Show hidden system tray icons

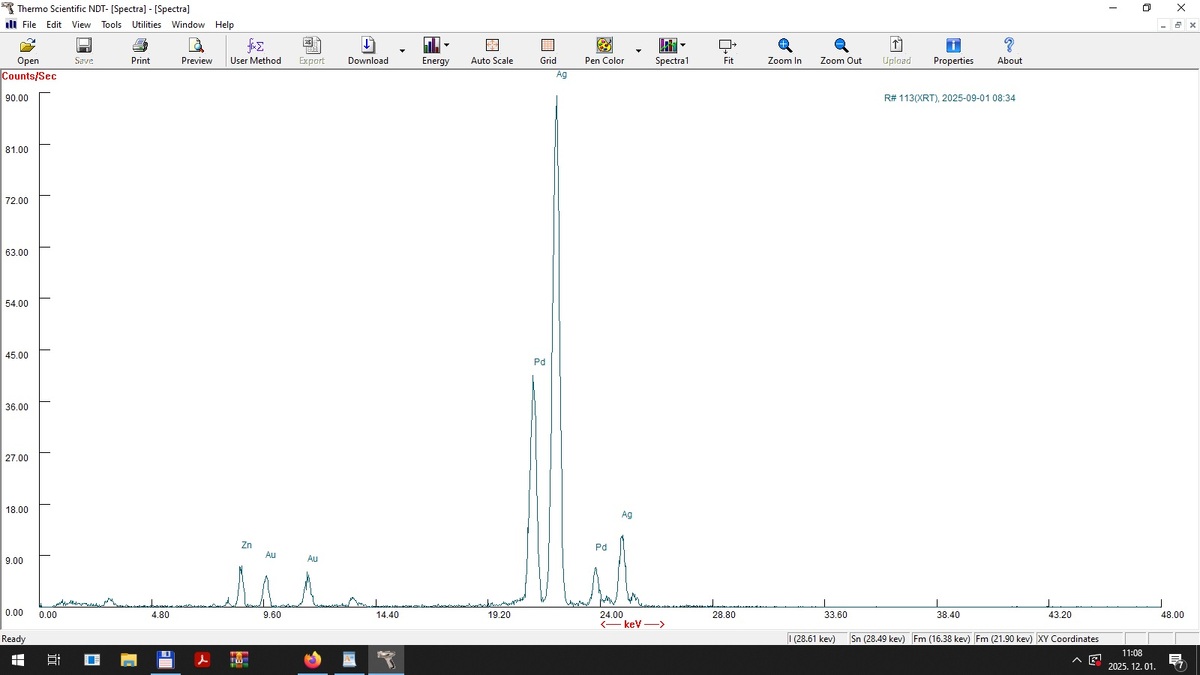(1076, 660)
